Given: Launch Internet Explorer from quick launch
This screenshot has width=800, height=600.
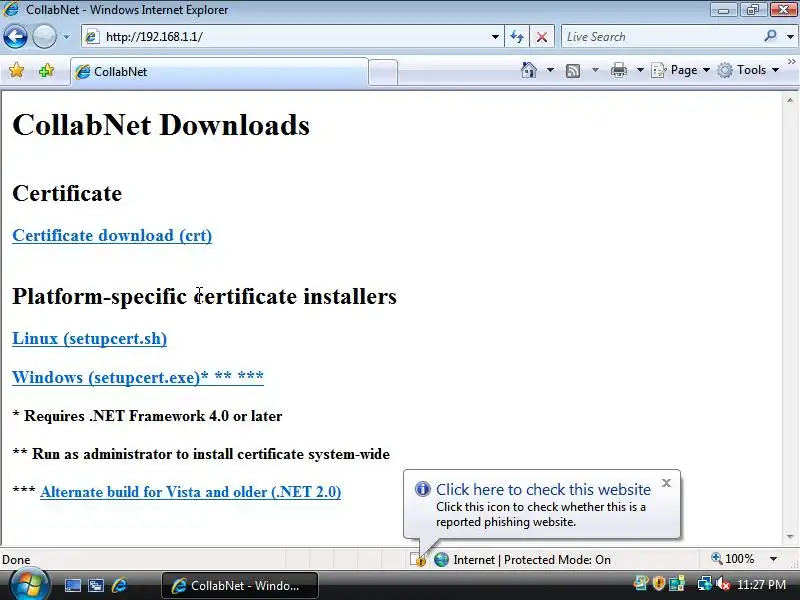Looking at the screenshot, I should tap(119, 586).
